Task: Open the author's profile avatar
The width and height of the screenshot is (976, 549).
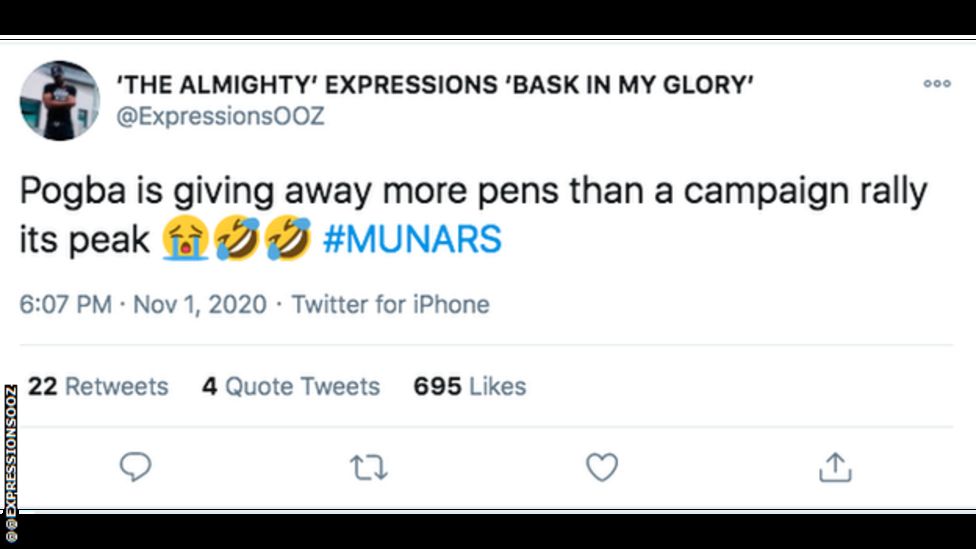Action: coord(60,100)
